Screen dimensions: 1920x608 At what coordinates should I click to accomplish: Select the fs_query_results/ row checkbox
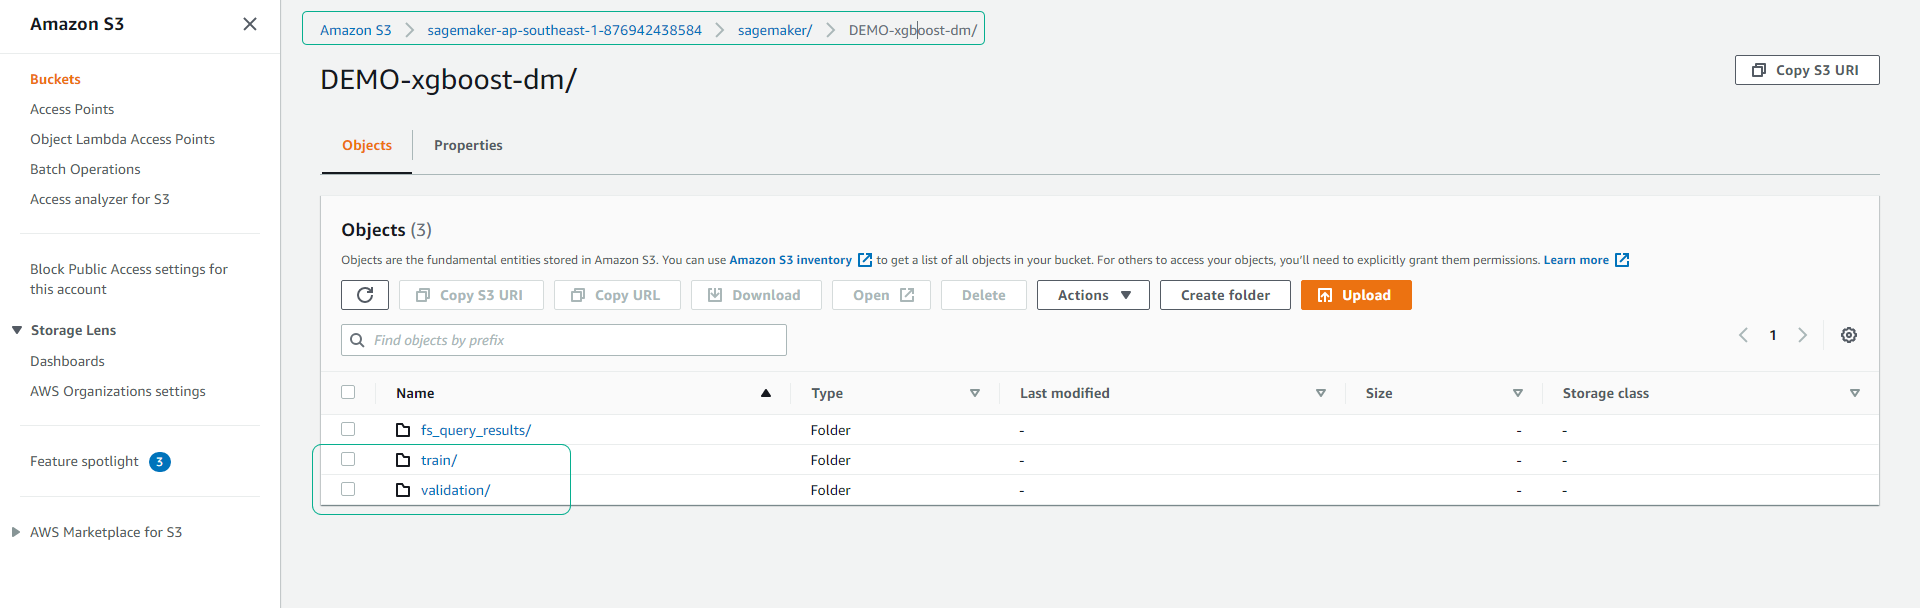[x=348, y=429]
